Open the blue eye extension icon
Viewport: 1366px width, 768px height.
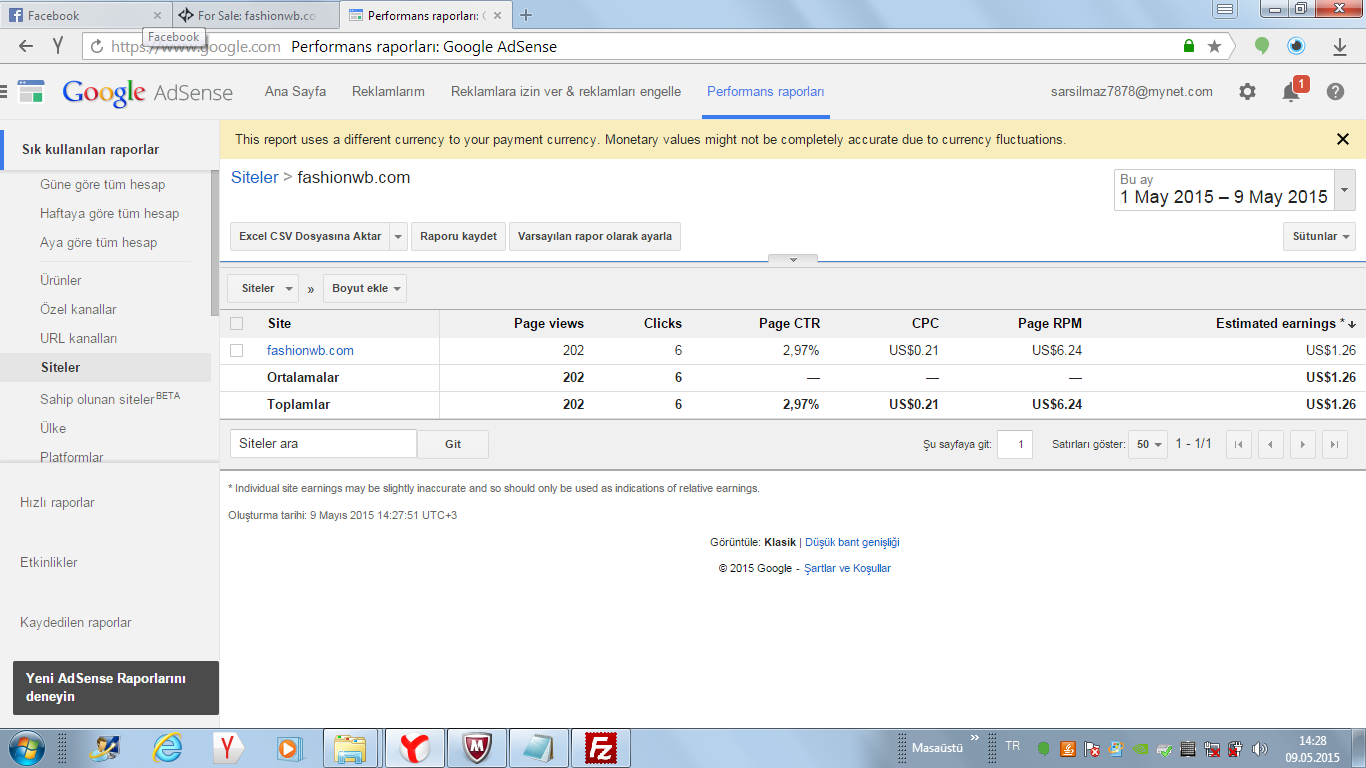(x=1296, y=46)
